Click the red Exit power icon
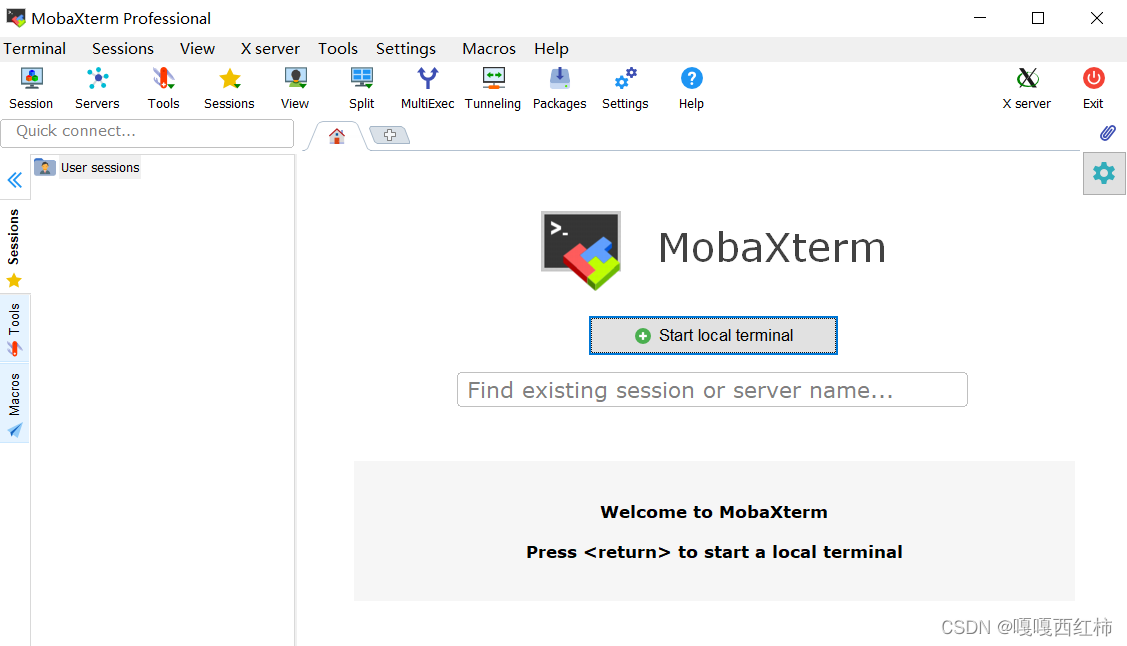Screen dimensions: 1127x646 (1093, 88)
